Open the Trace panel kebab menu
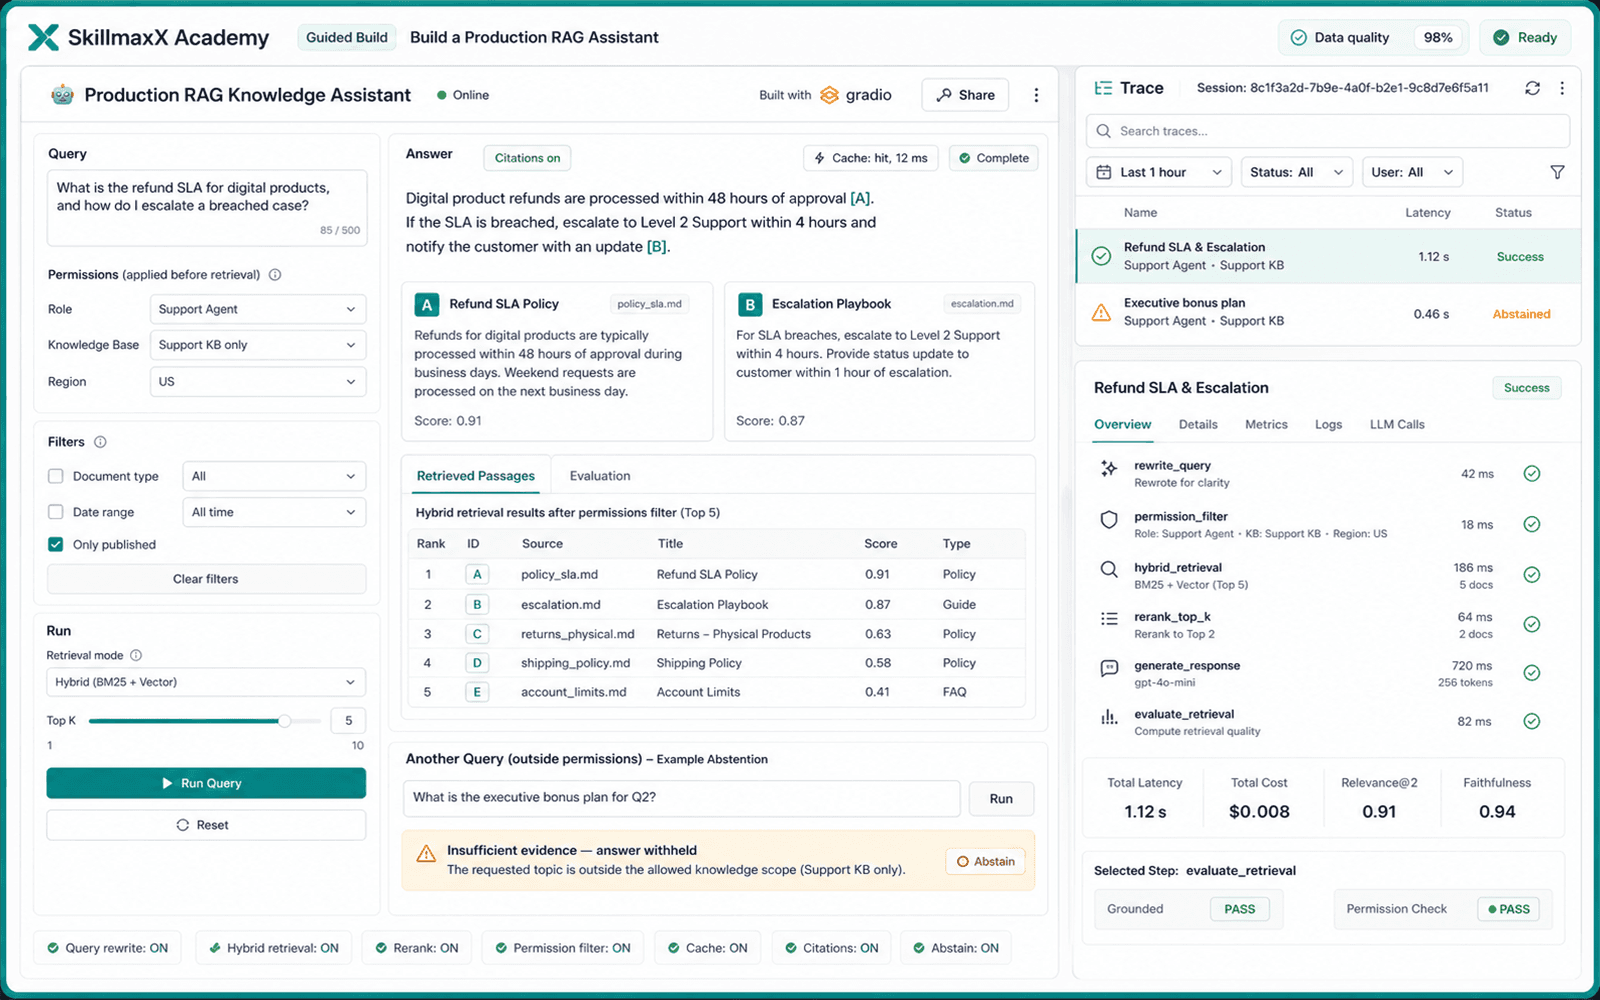 tap(1562, 88)
